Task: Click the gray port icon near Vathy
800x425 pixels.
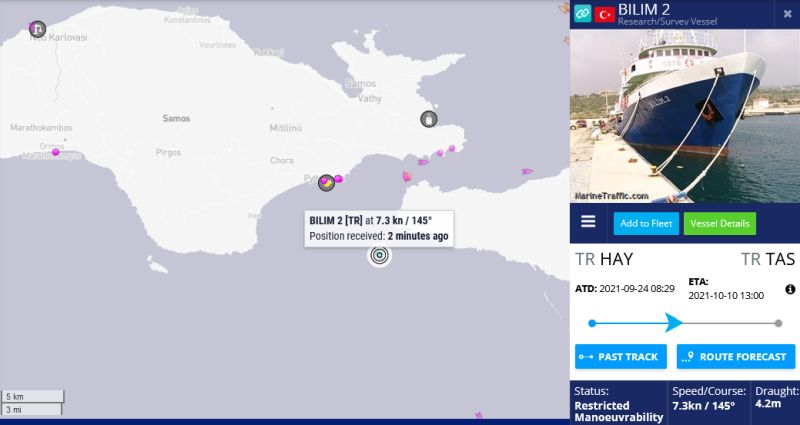Action: click(x=429, y=119)
